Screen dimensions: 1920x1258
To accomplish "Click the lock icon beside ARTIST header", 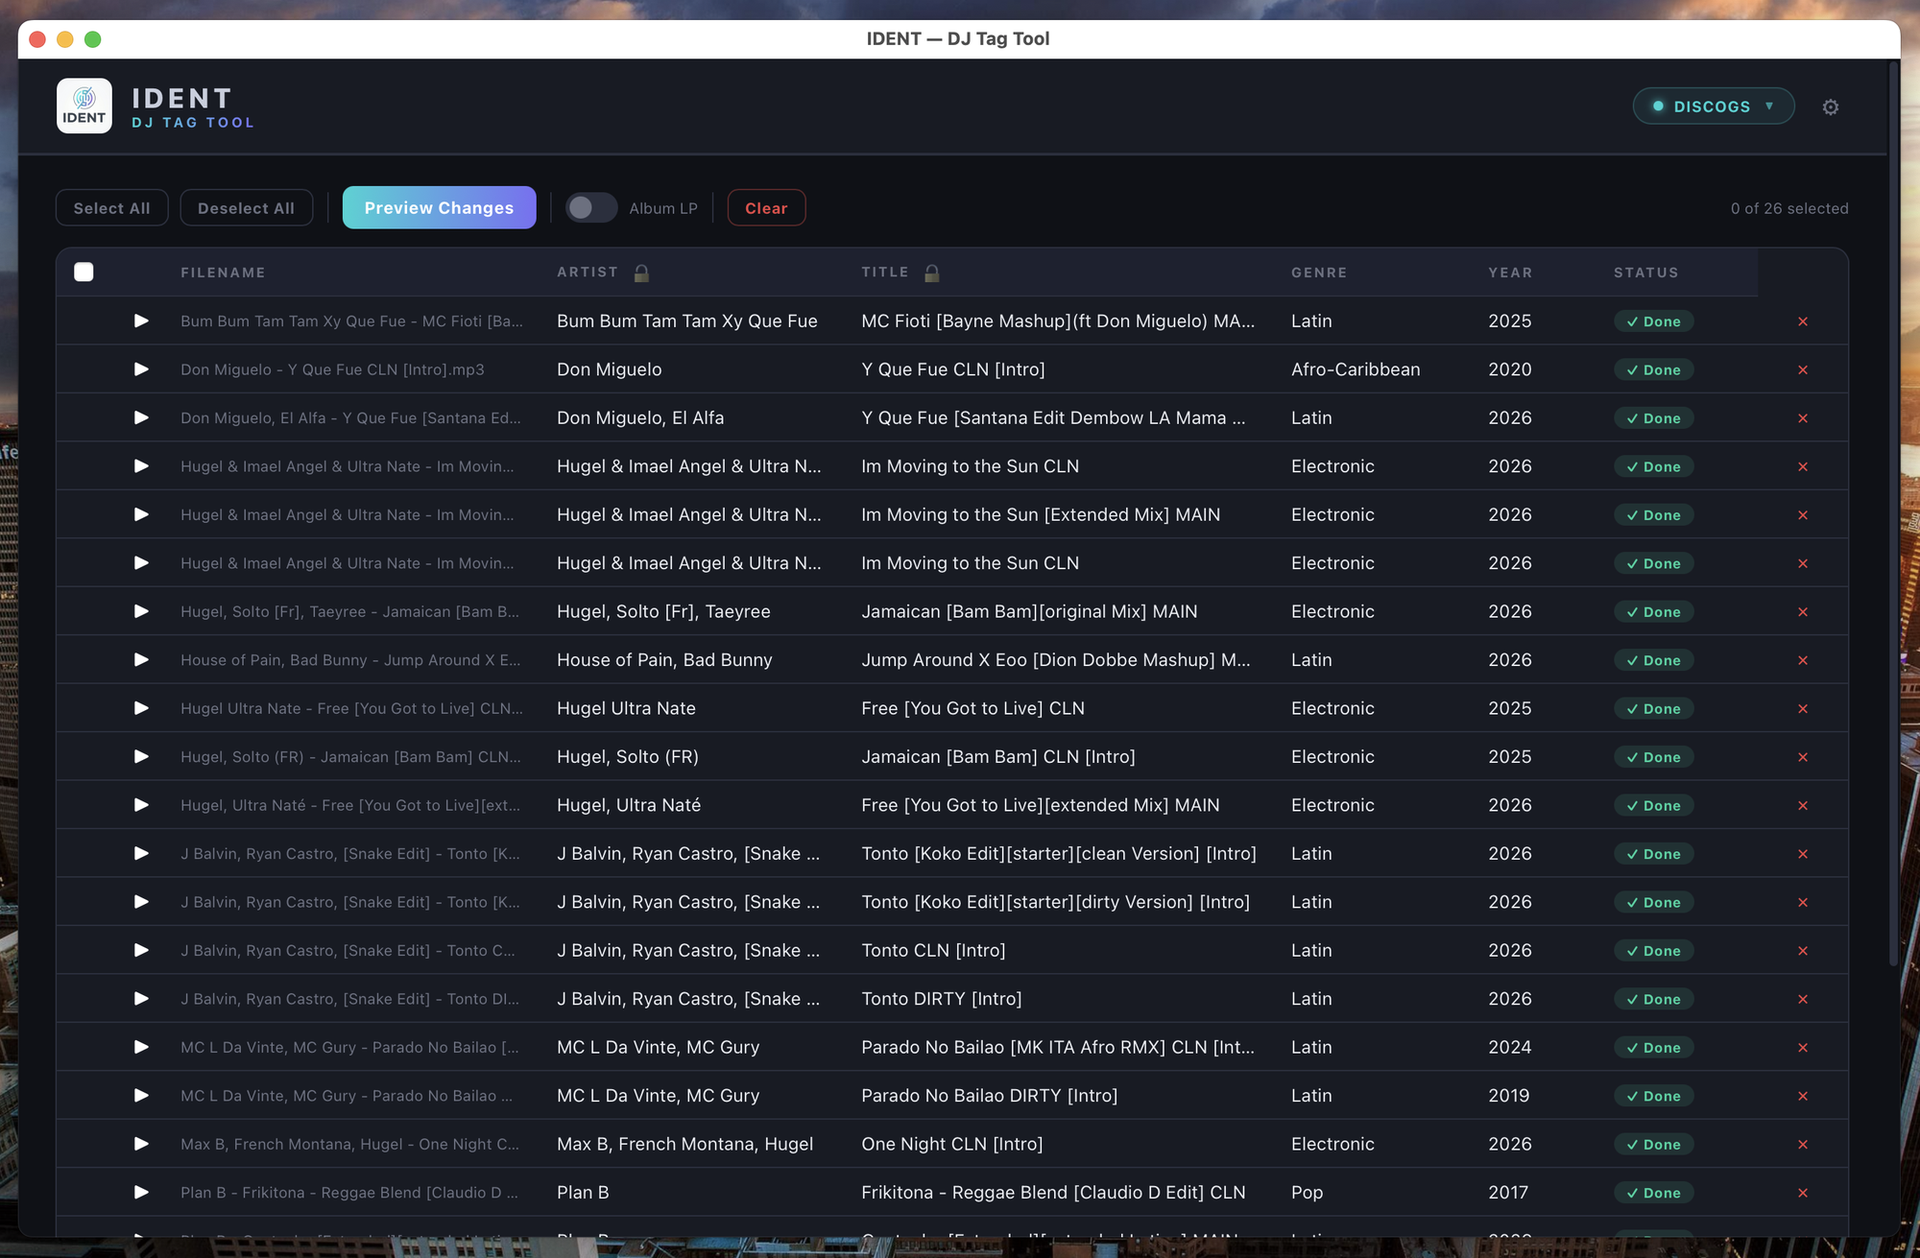I will 642,273.
